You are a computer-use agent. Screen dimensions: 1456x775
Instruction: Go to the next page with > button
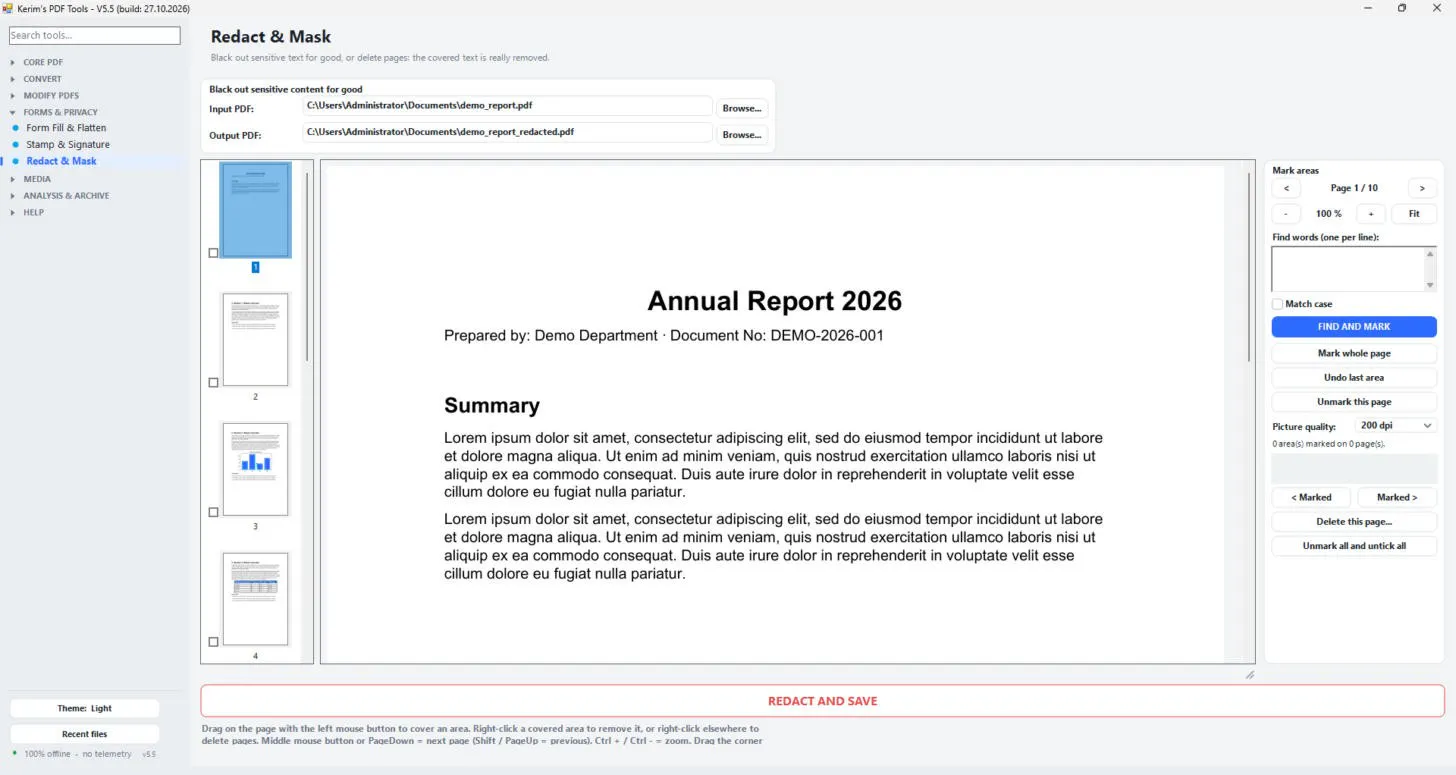pos(1422,188)
